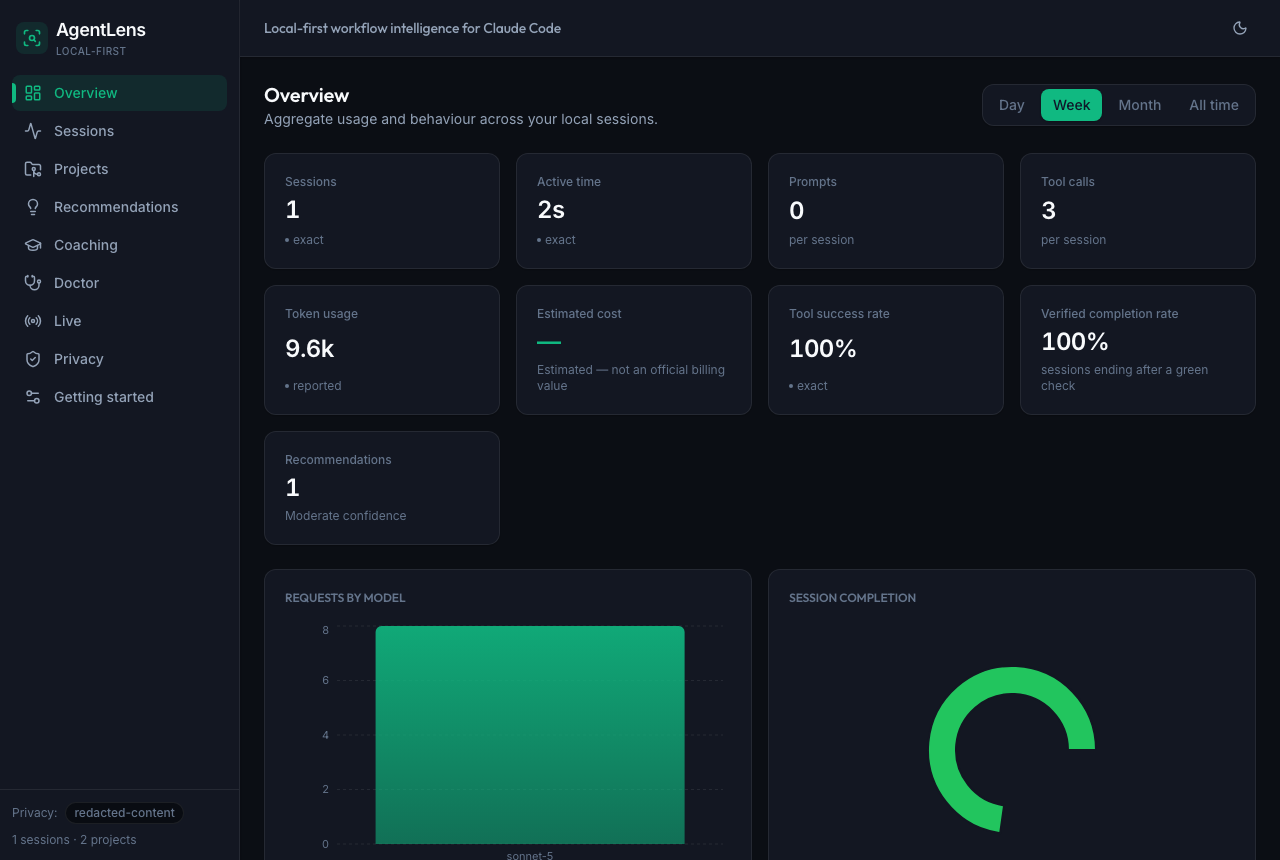Select All time range

[x=1214, y=105]
